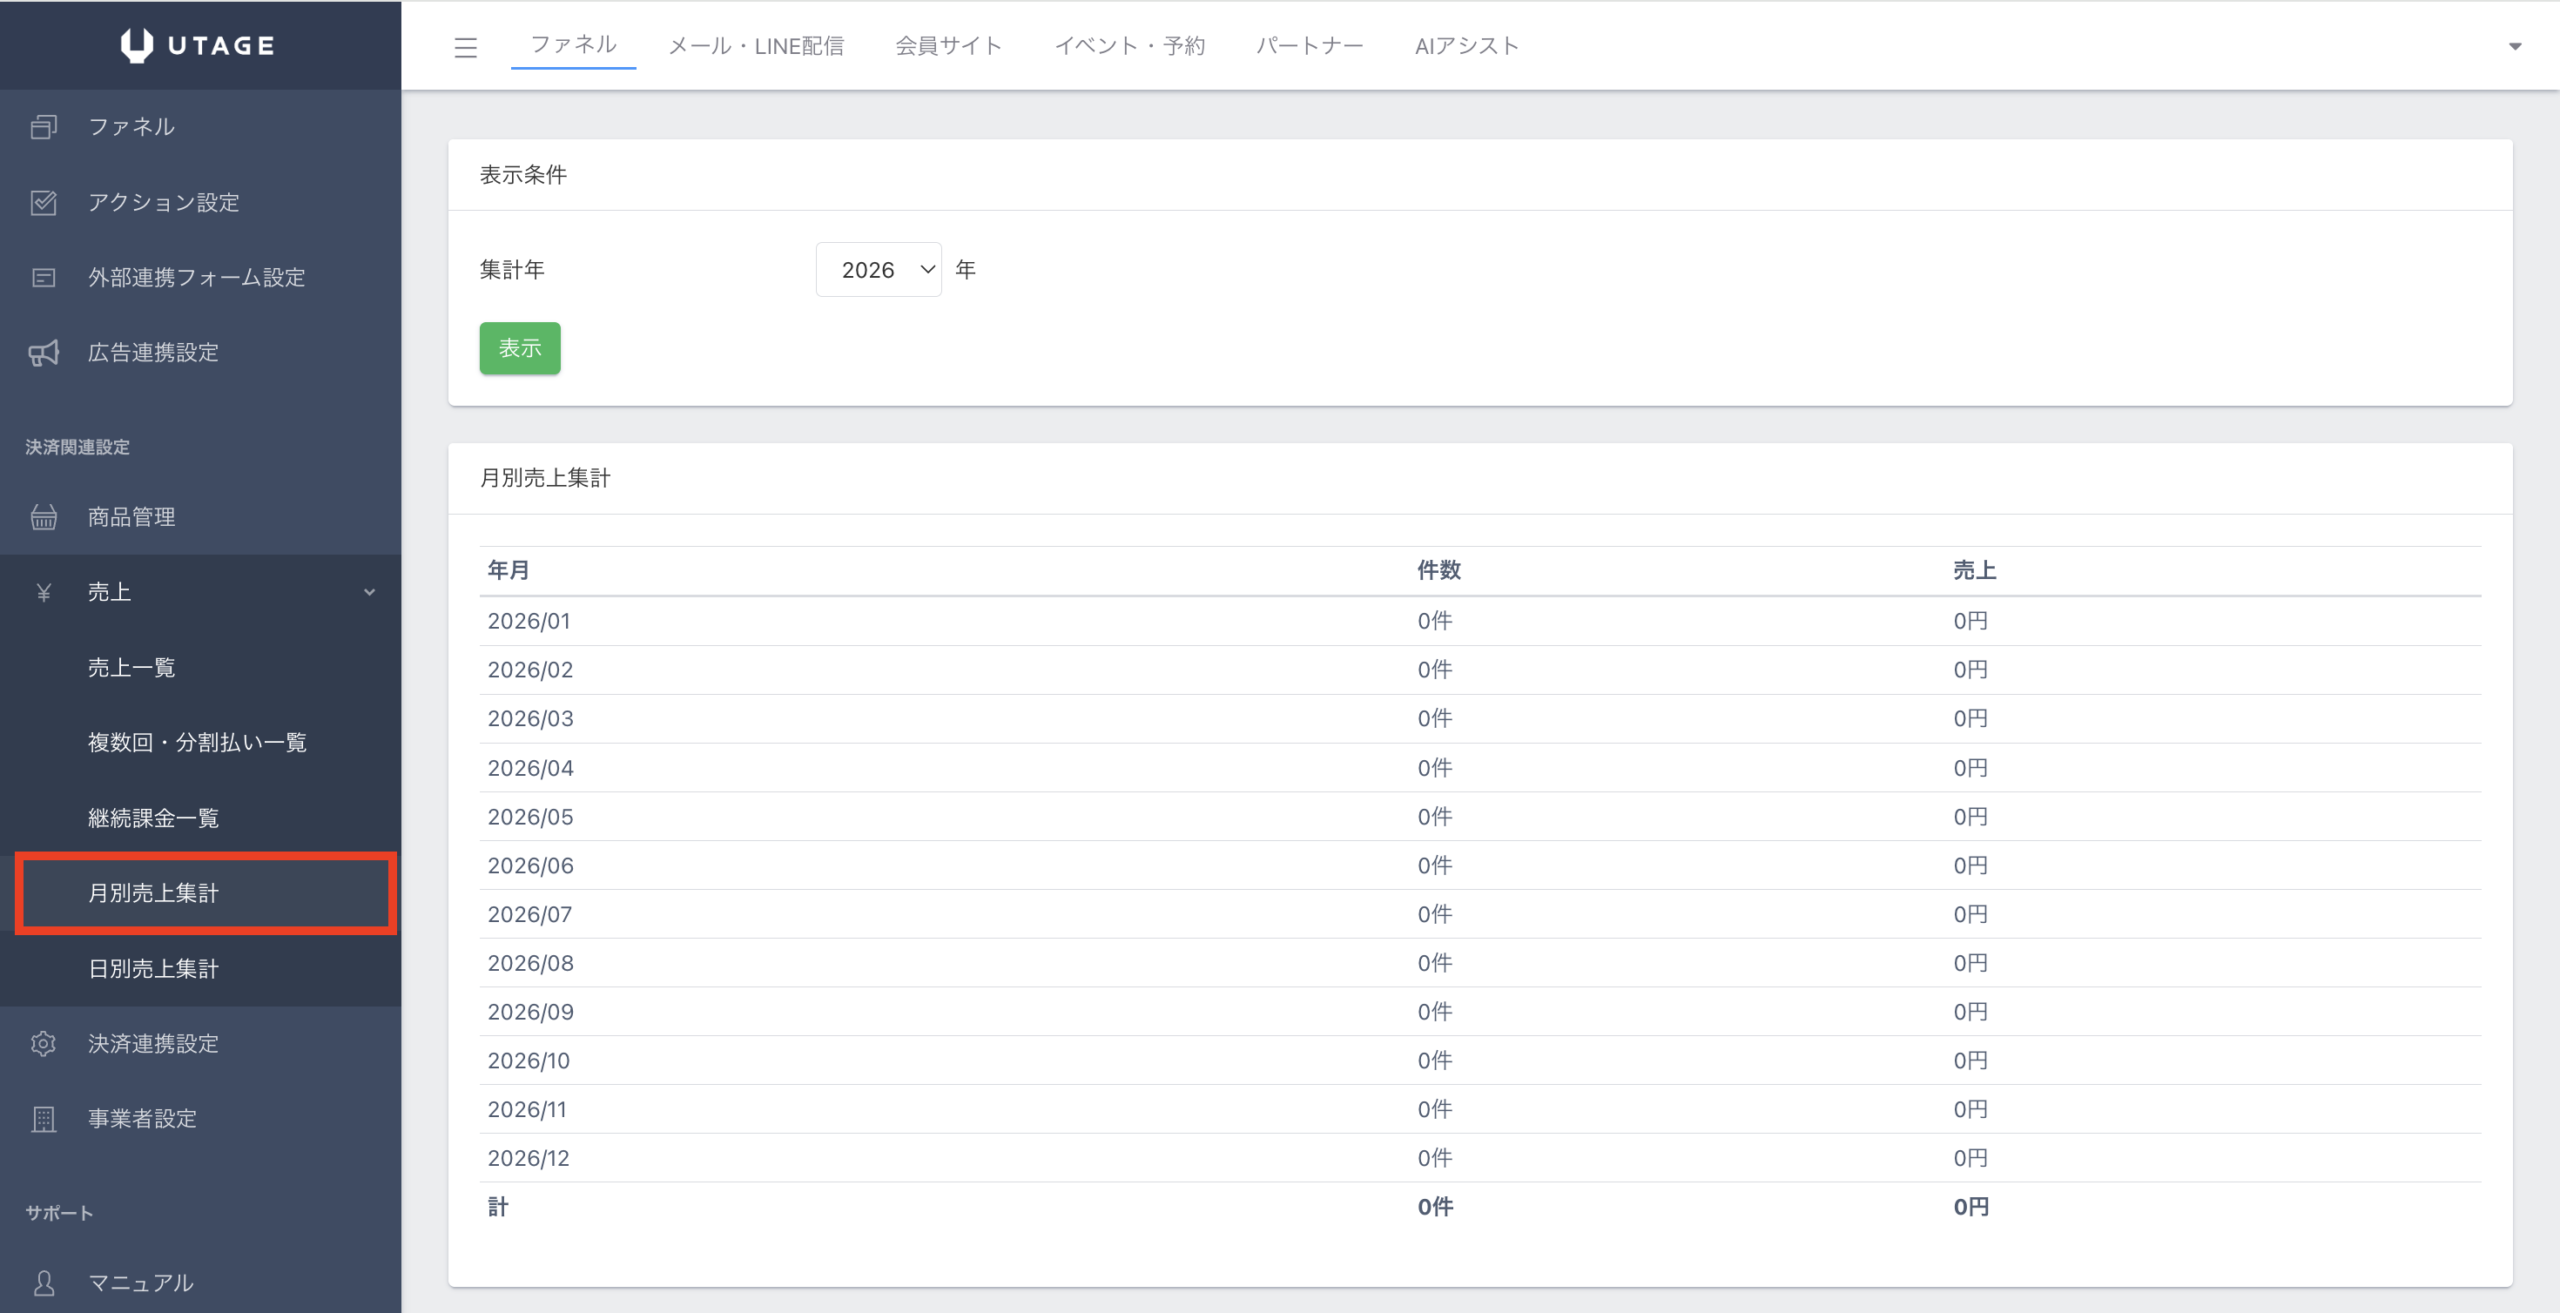This screenshot has height=1313, width=2560.
Task: Collapse the 売上 menu chevron
Action: [369, 592]
